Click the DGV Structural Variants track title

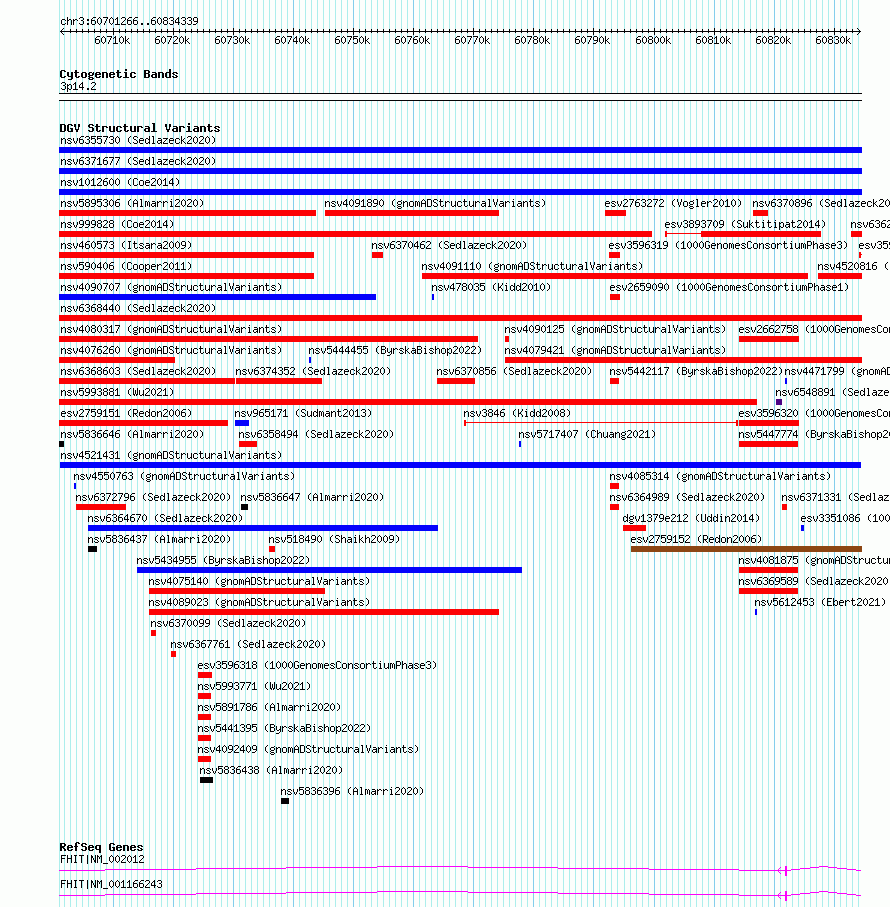[x=140, y=128]
